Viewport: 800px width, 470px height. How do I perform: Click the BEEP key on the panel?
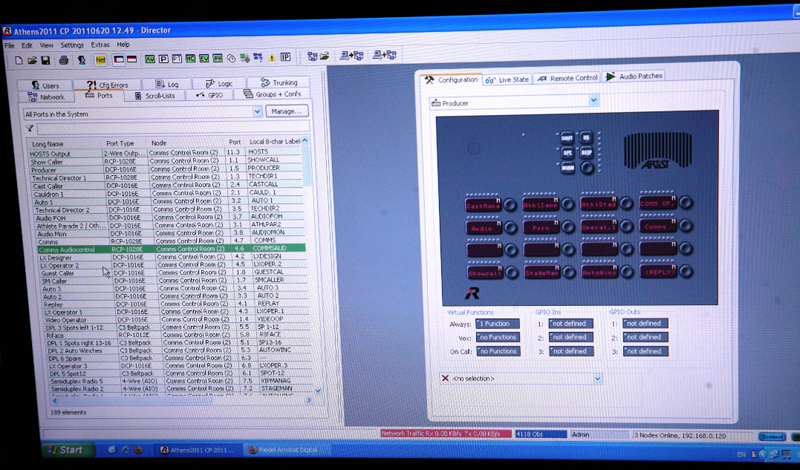pyautogui.click(x=587, y=152)
